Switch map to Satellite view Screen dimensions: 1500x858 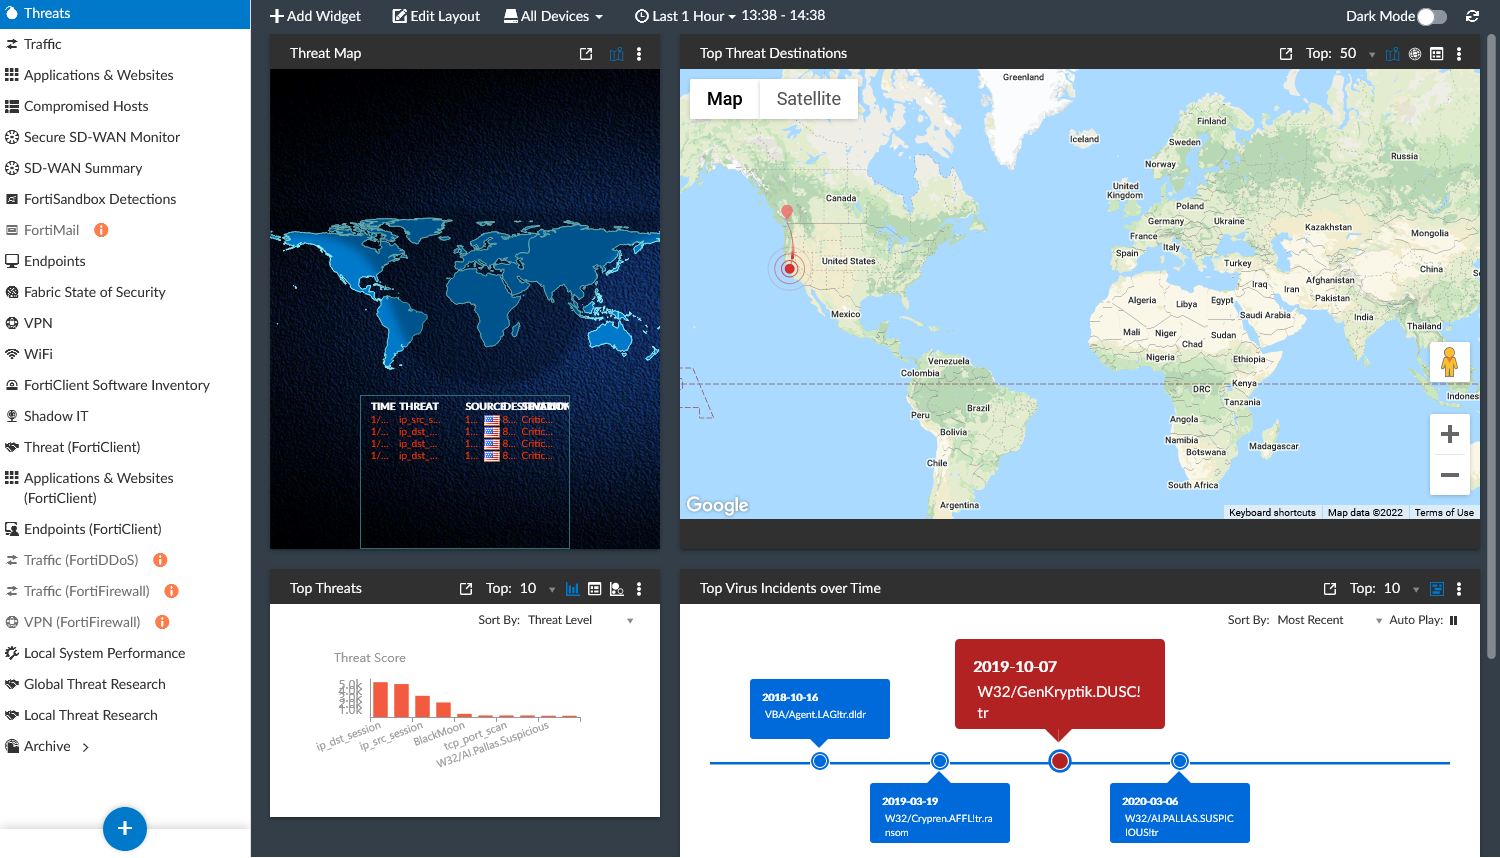point(808,99)
